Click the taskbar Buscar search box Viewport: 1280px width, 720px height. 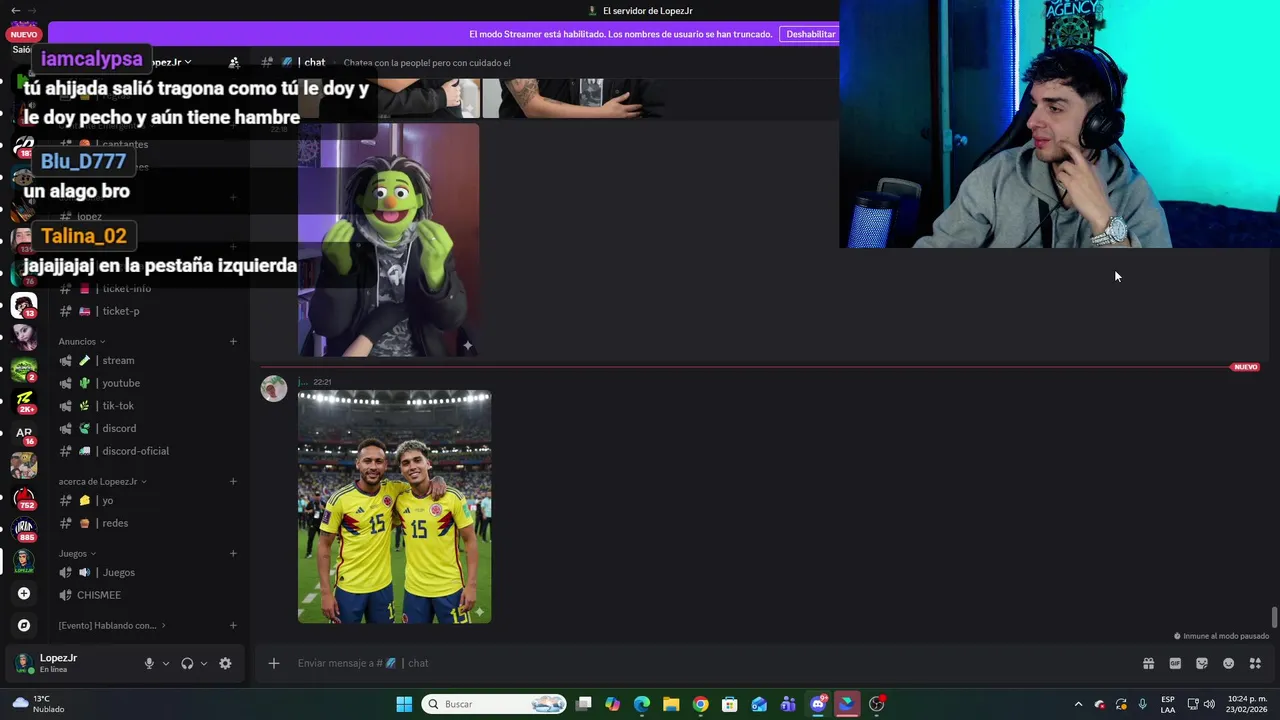(x=494, y=704)
